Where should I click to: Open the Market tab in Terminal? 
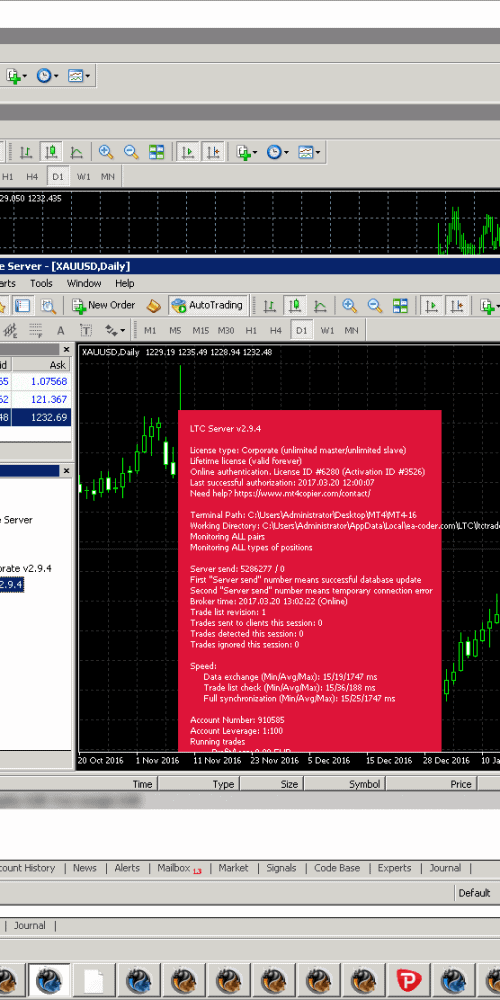pos(233,868)
